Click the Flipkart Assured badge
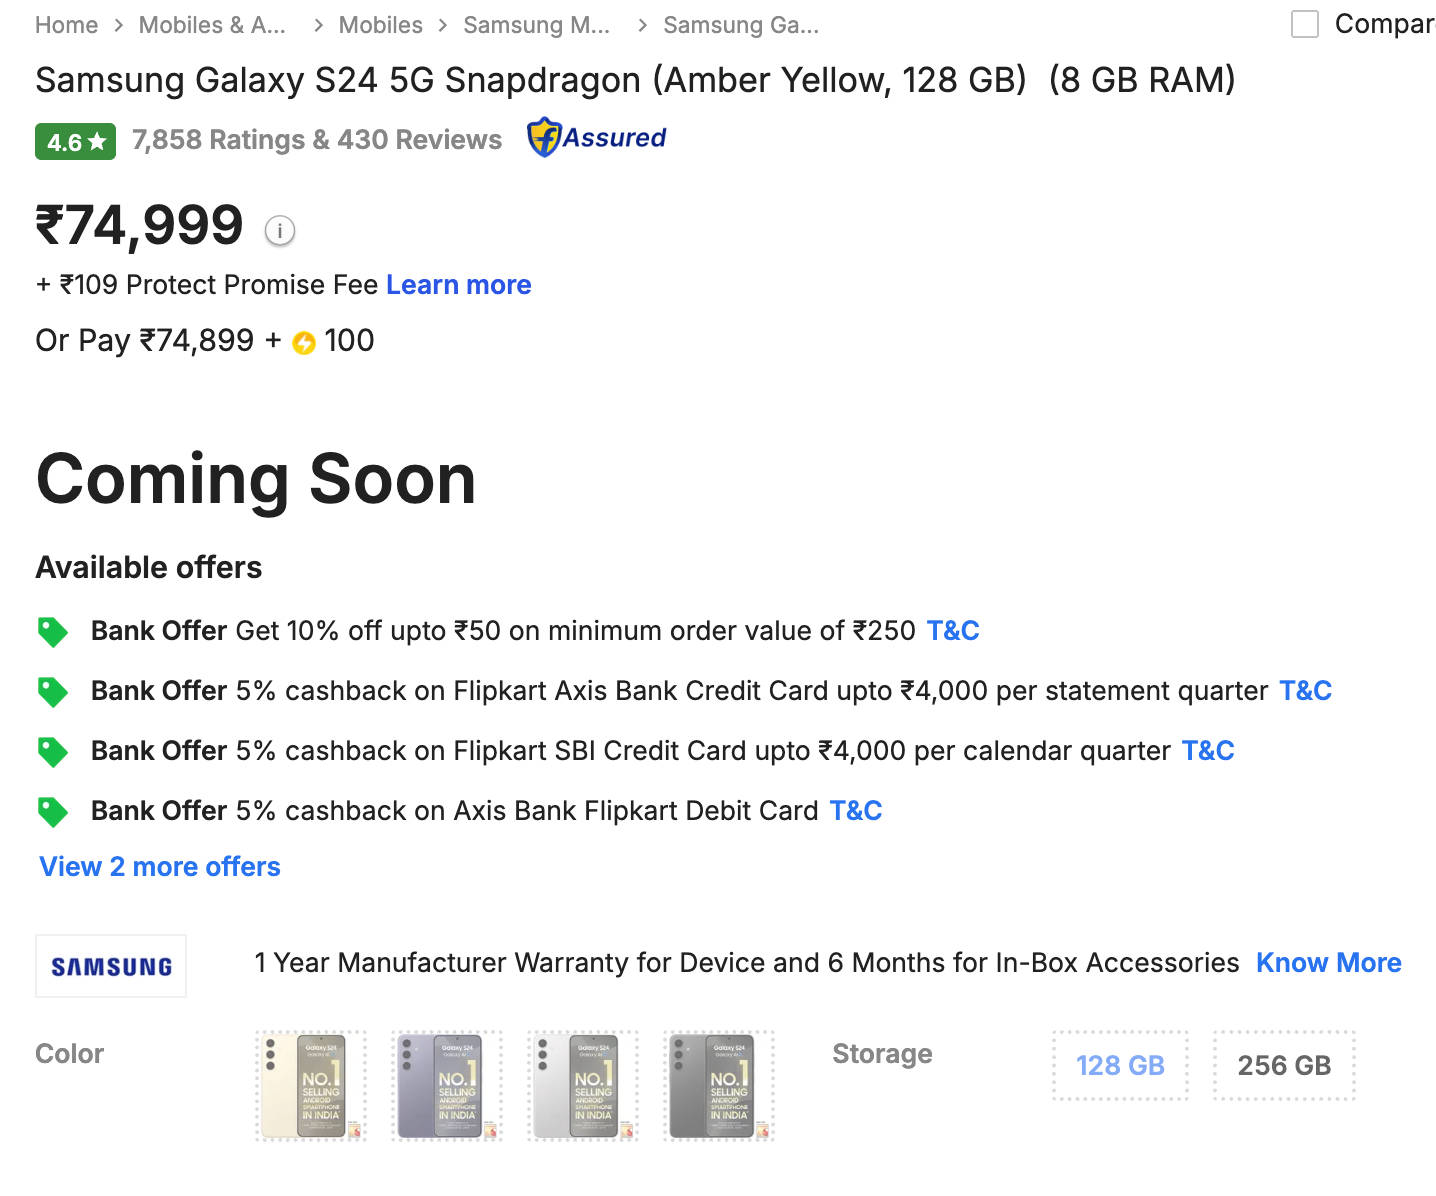 [x=597, y=138]
